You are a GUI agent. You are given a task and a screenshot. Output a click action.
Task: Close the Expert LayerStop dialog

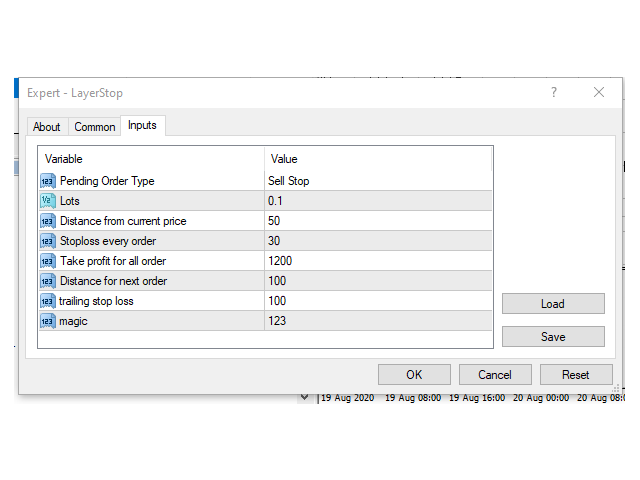(x=599, y=92)
